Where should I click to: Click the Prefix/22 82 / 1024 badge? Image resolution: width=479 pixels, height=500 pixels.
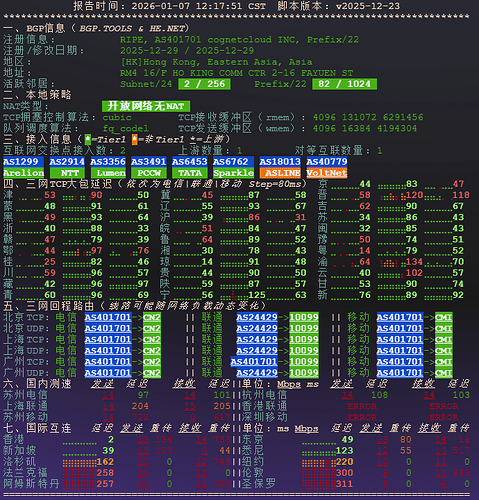pyautogui.click(x=344, y=84)
